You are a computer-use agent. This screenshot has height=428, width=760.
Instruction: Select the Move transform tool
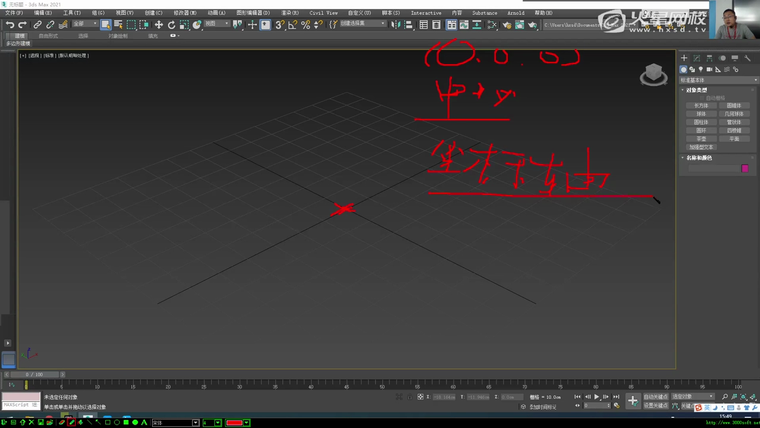tap(158, 25)
